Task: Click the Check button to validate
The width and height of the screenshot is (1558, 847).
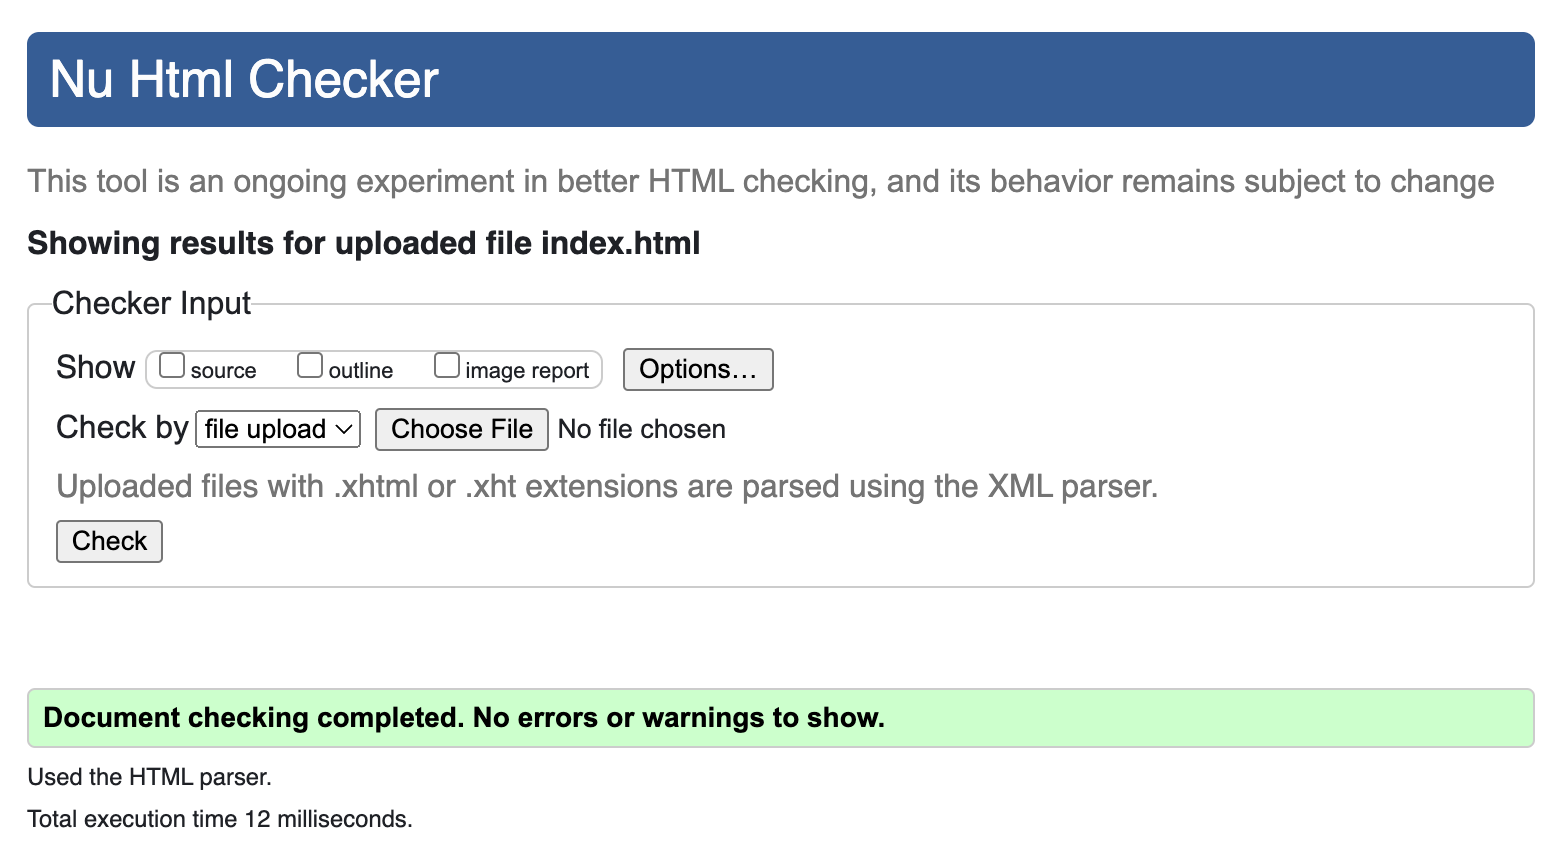Action: (x=108, y=541)
